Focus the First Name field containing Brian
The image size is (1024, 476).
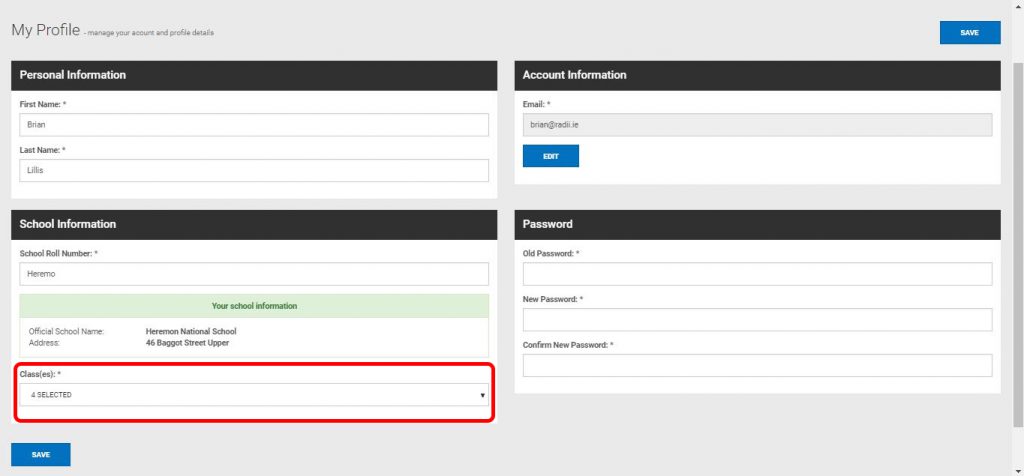[x=254, y=124]
